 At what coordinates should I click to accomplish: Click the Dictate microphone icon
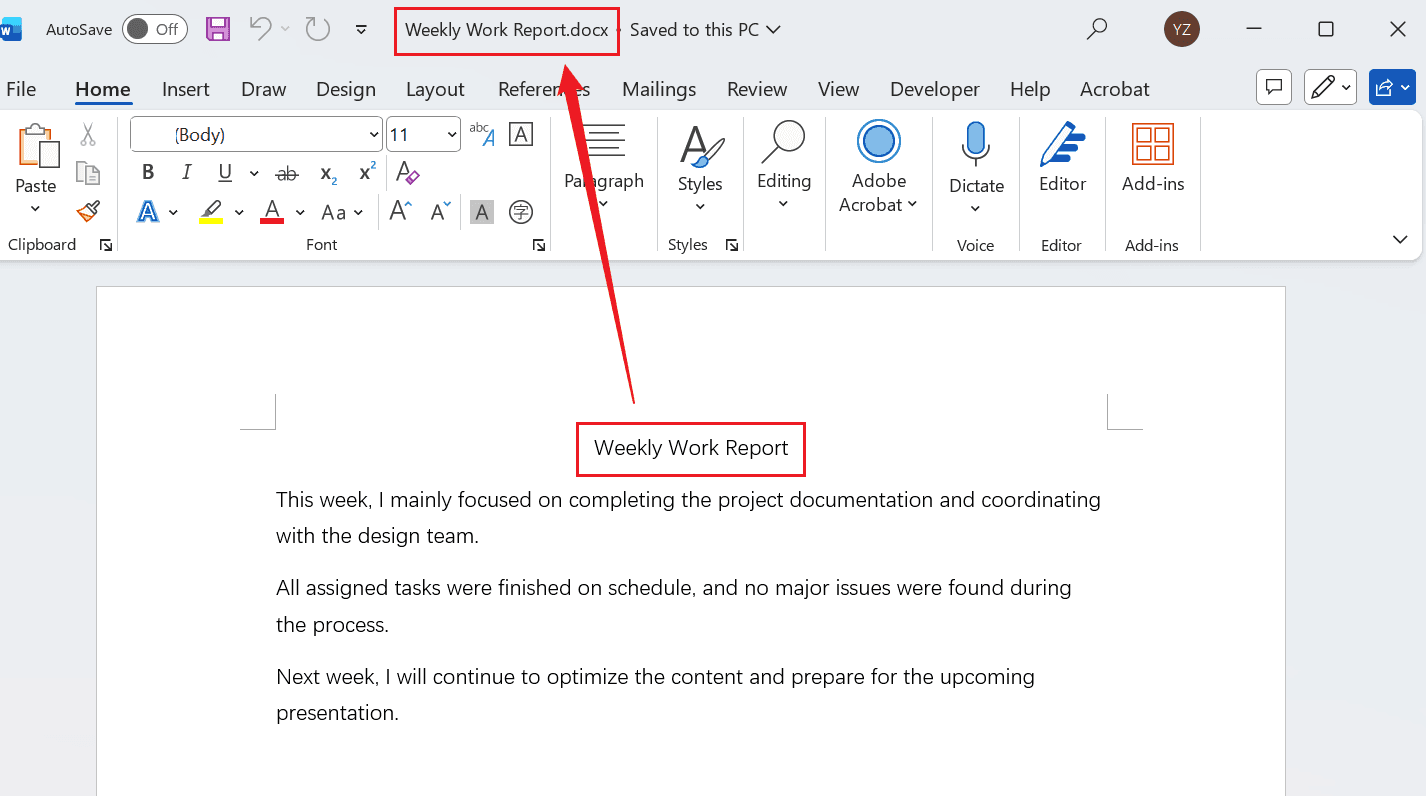[975, 143]
